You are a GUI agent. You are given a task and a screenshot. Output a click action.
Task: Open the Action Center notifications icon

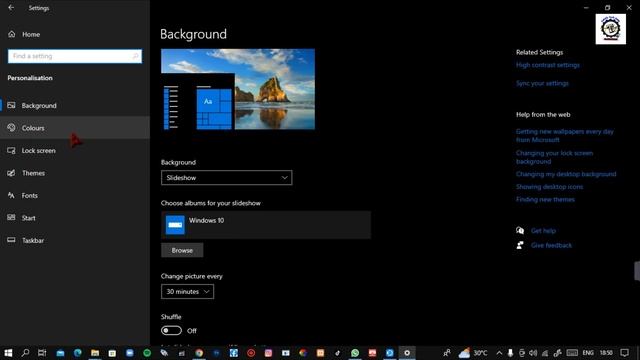[624, 353]
